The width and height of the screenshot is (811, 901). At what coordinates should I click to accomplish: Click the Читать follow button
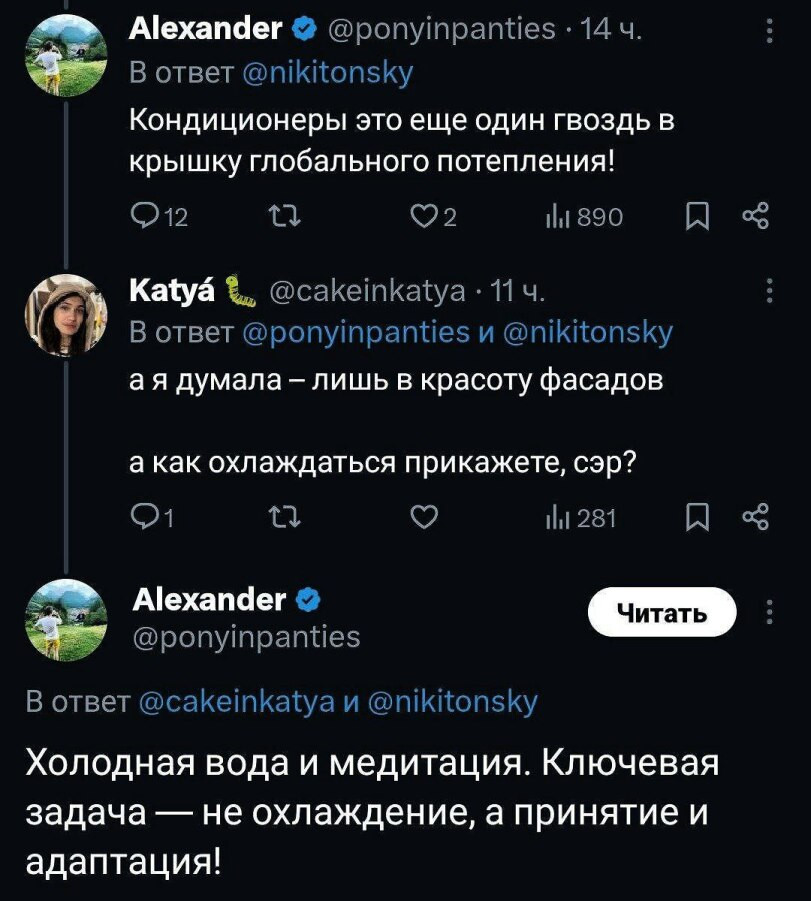[661, 612]
